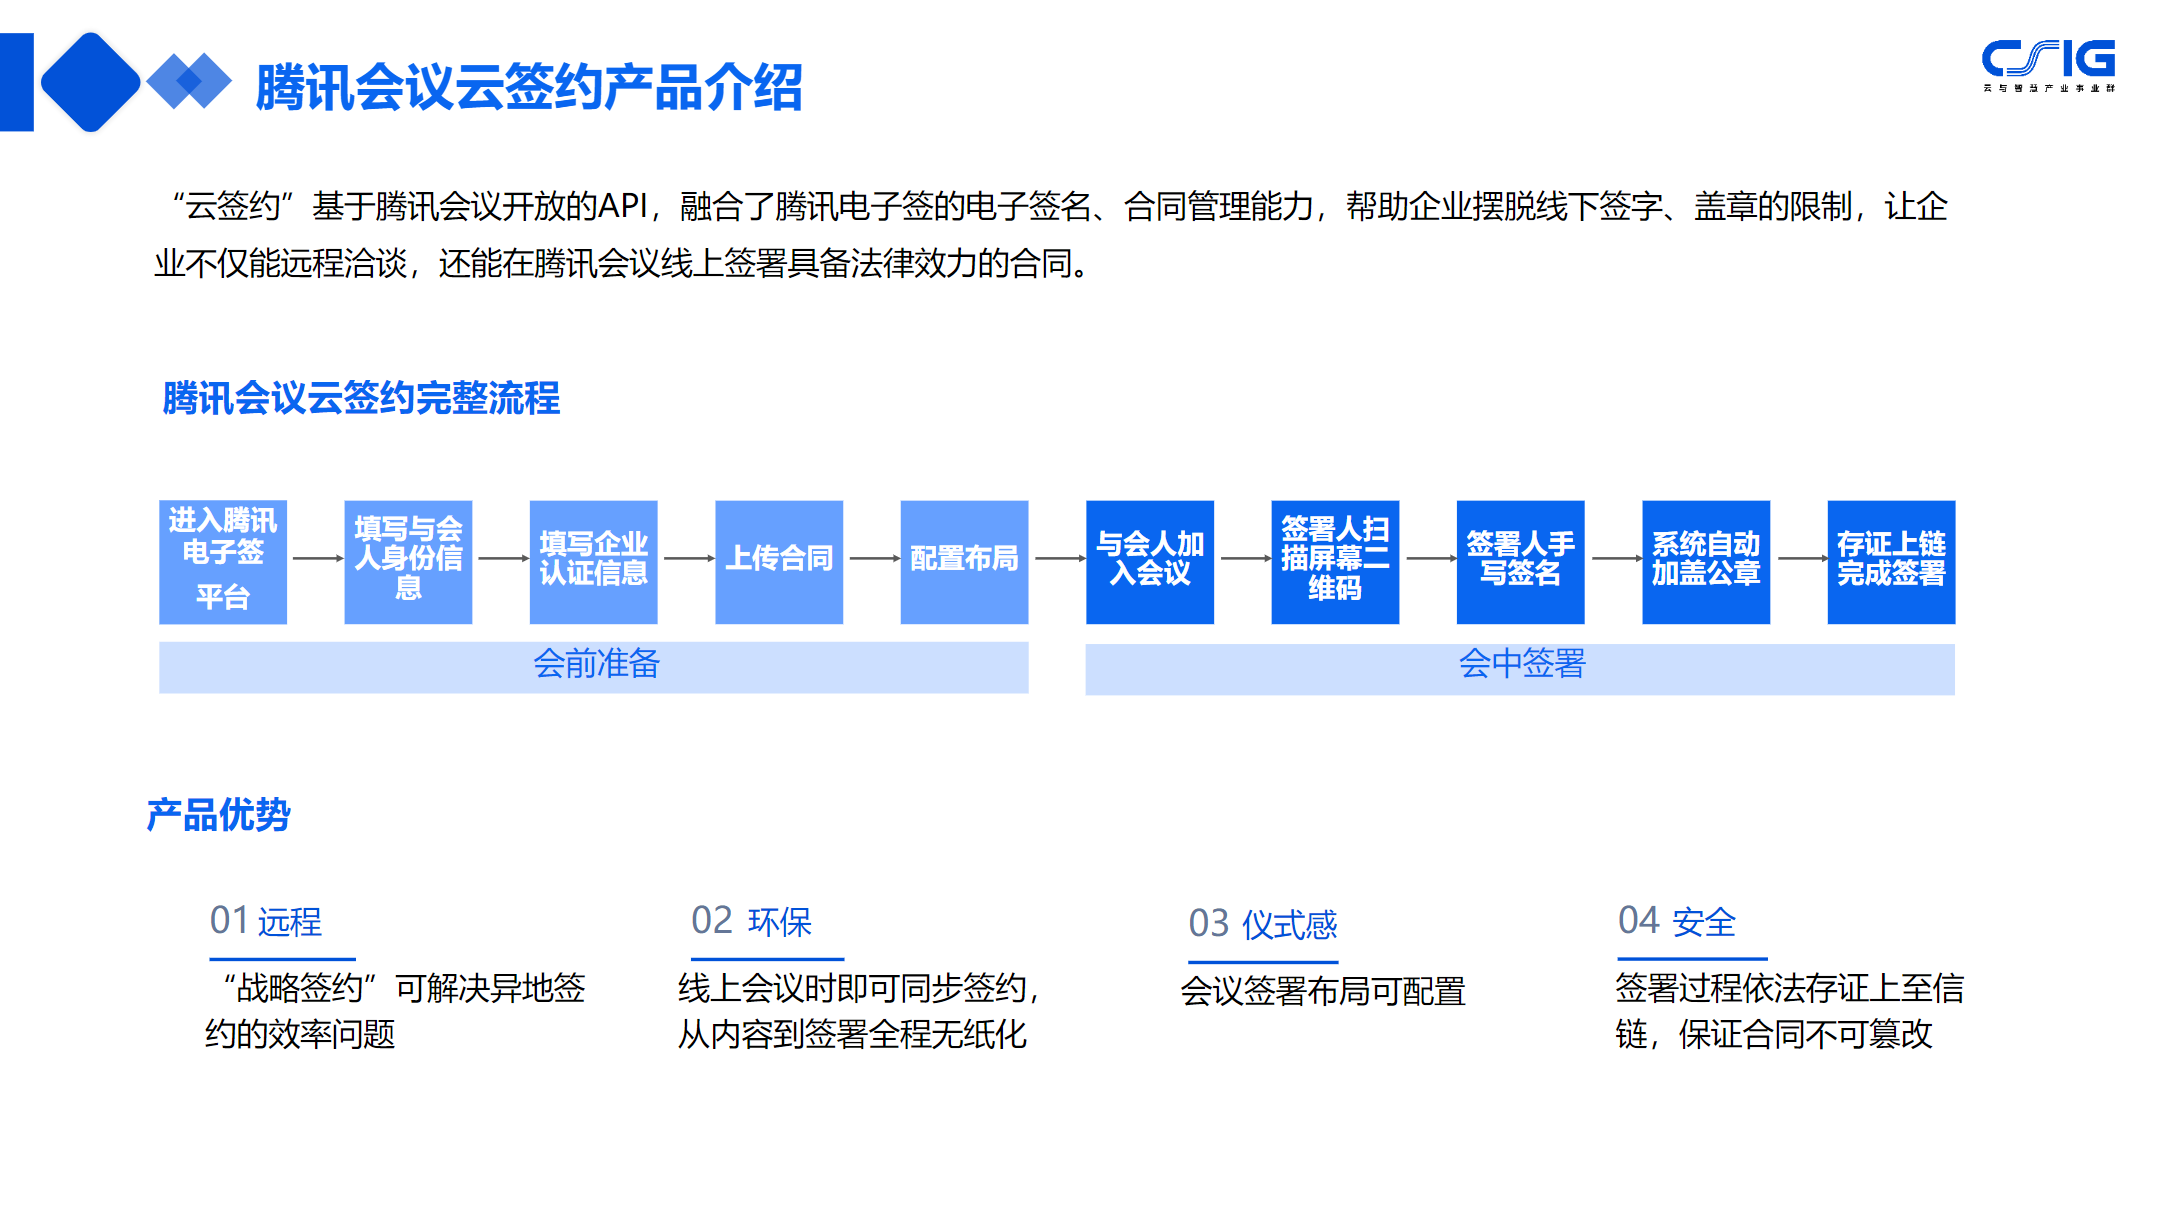
Task: Click the 02 环保 advantage heading
Action: coord(752,921)
